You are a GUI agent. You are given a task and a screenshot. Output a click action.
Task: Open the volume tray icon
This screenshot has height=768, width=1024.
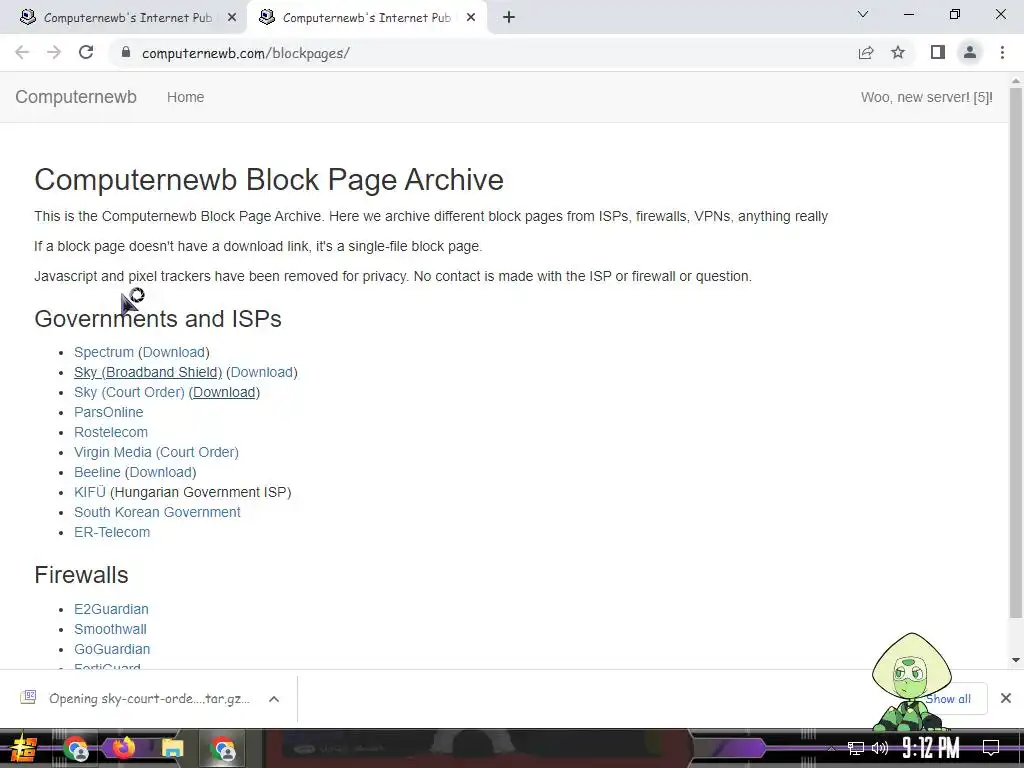pos(880,748)
